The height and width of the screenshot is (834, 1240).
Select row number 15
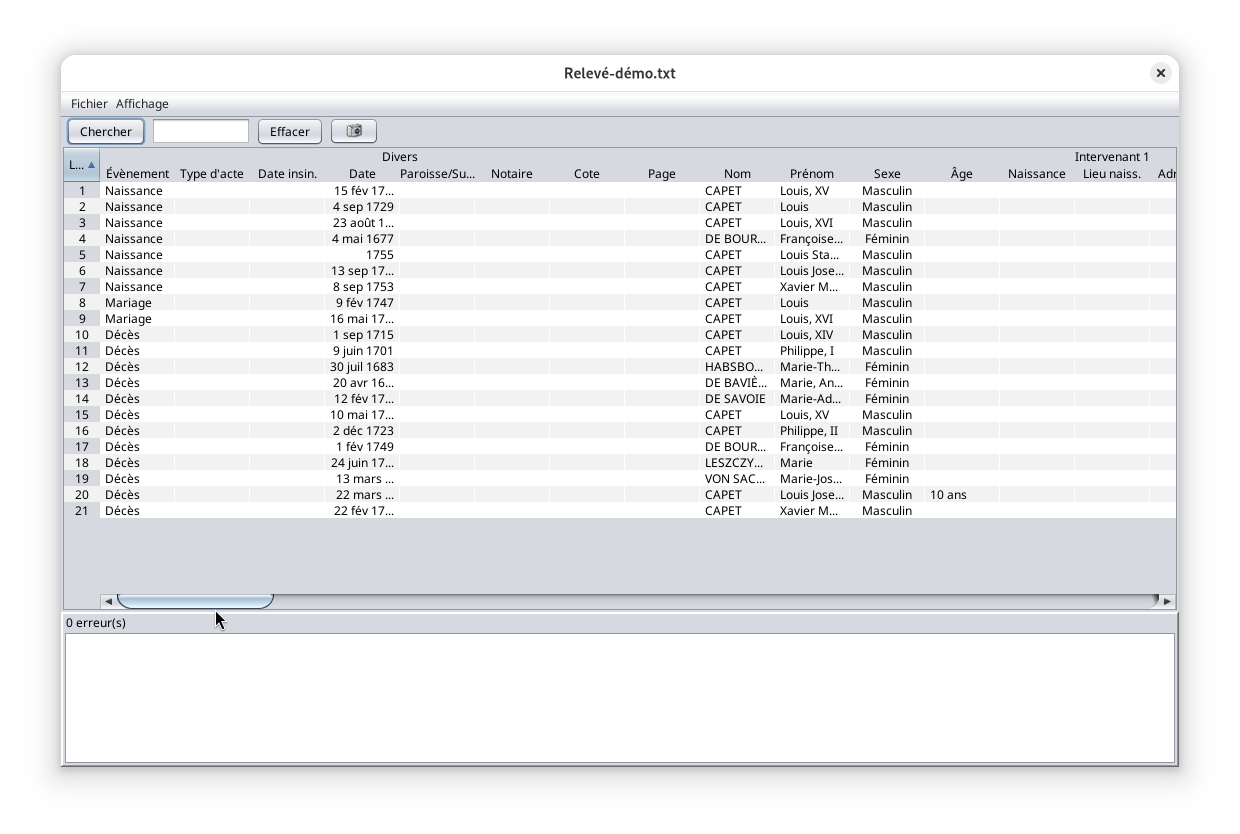[82, 415]
